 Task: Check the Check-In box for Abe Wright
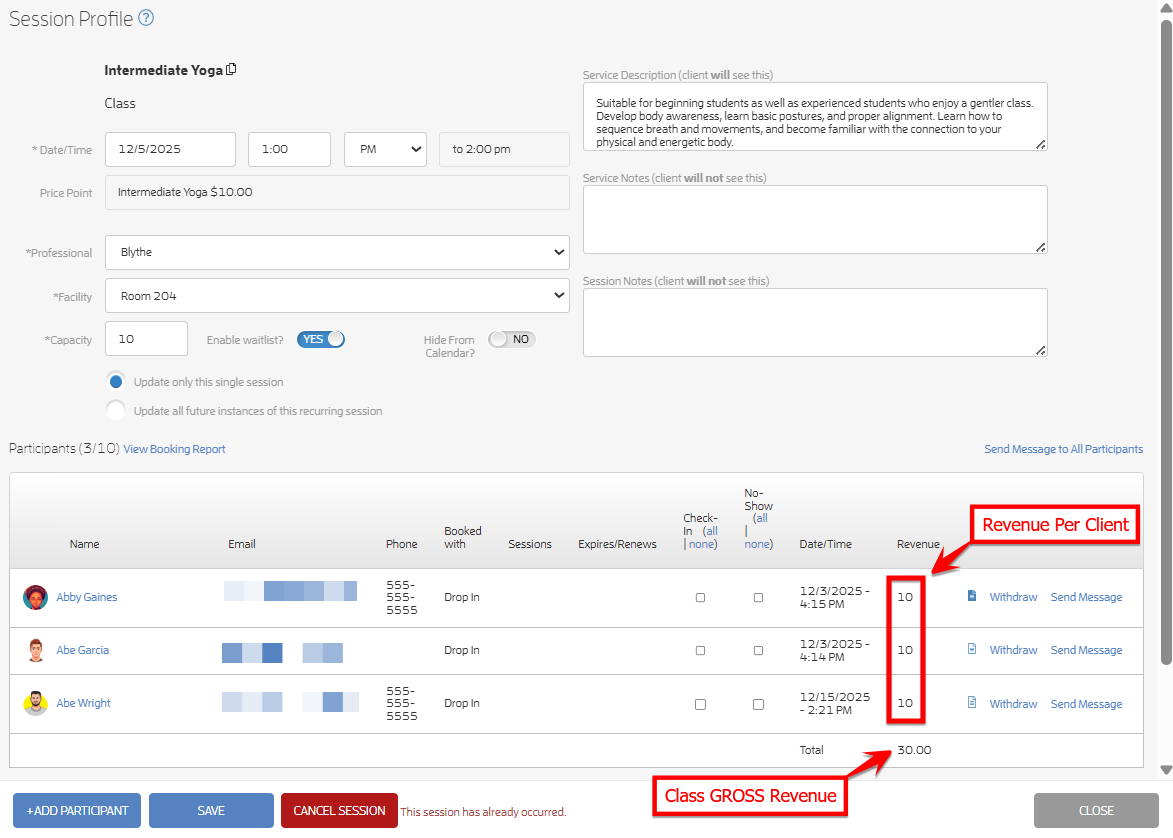[x=700, y=704]
